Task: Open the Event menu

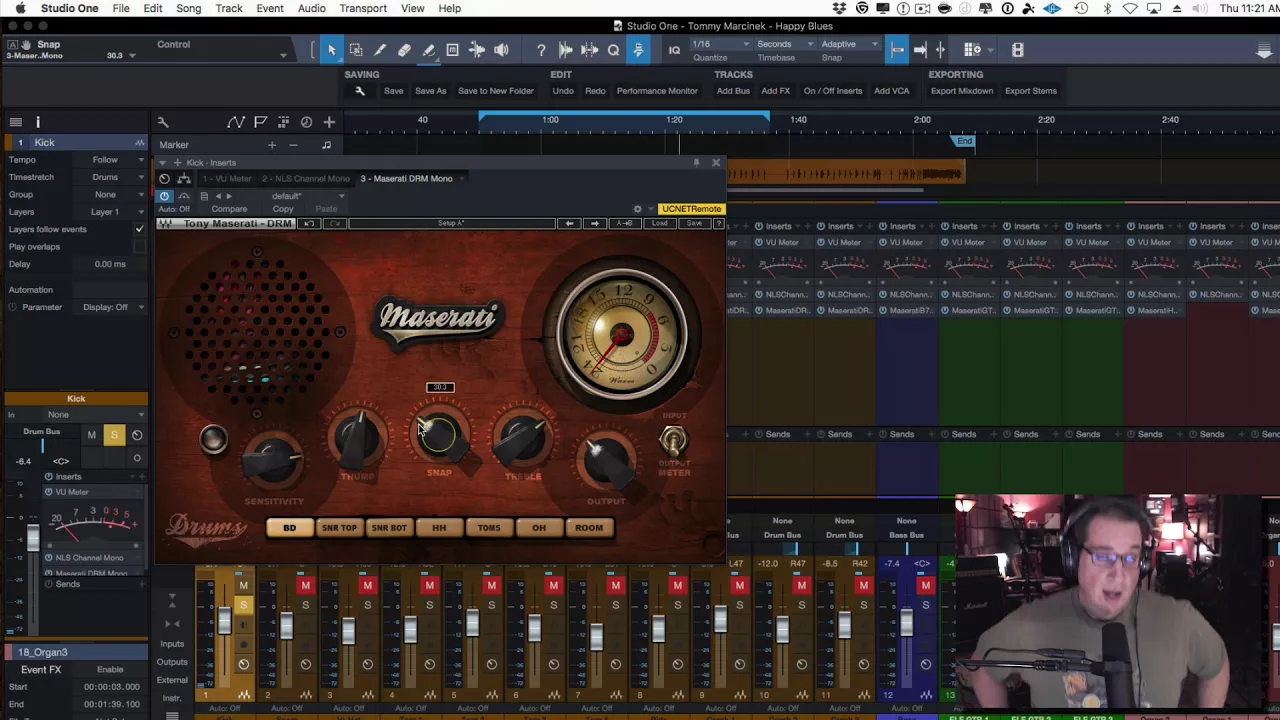Action: [270, 8]
